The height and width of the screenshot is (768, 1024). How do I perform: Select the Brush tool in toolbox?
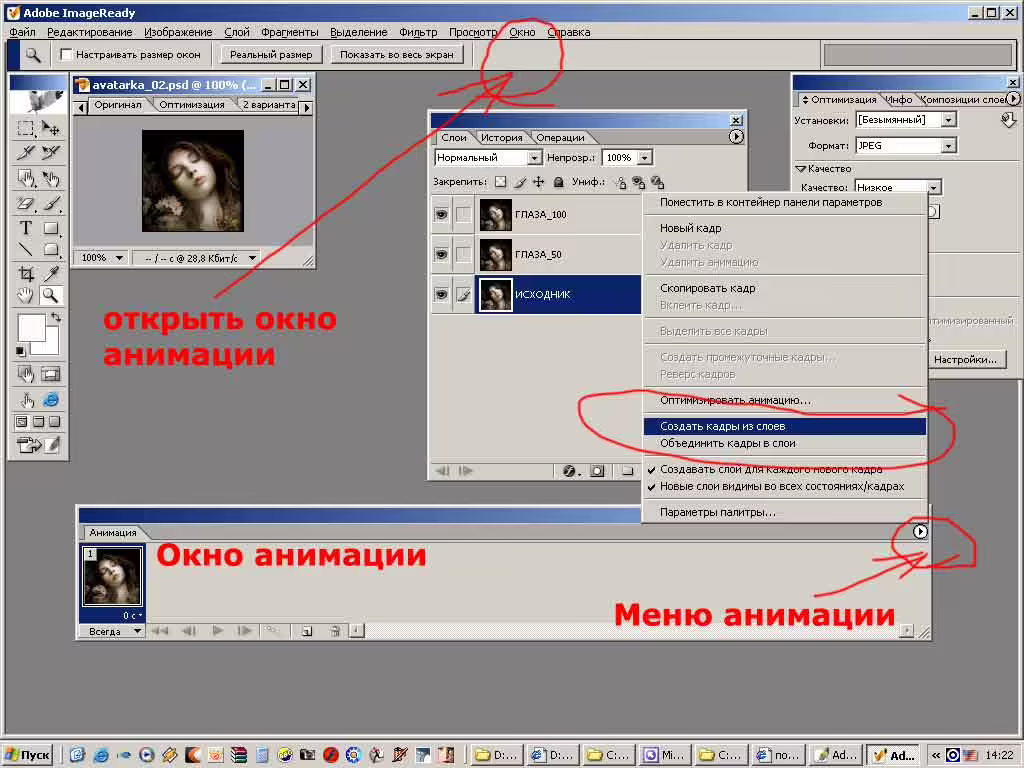click(x=51, y=204)
